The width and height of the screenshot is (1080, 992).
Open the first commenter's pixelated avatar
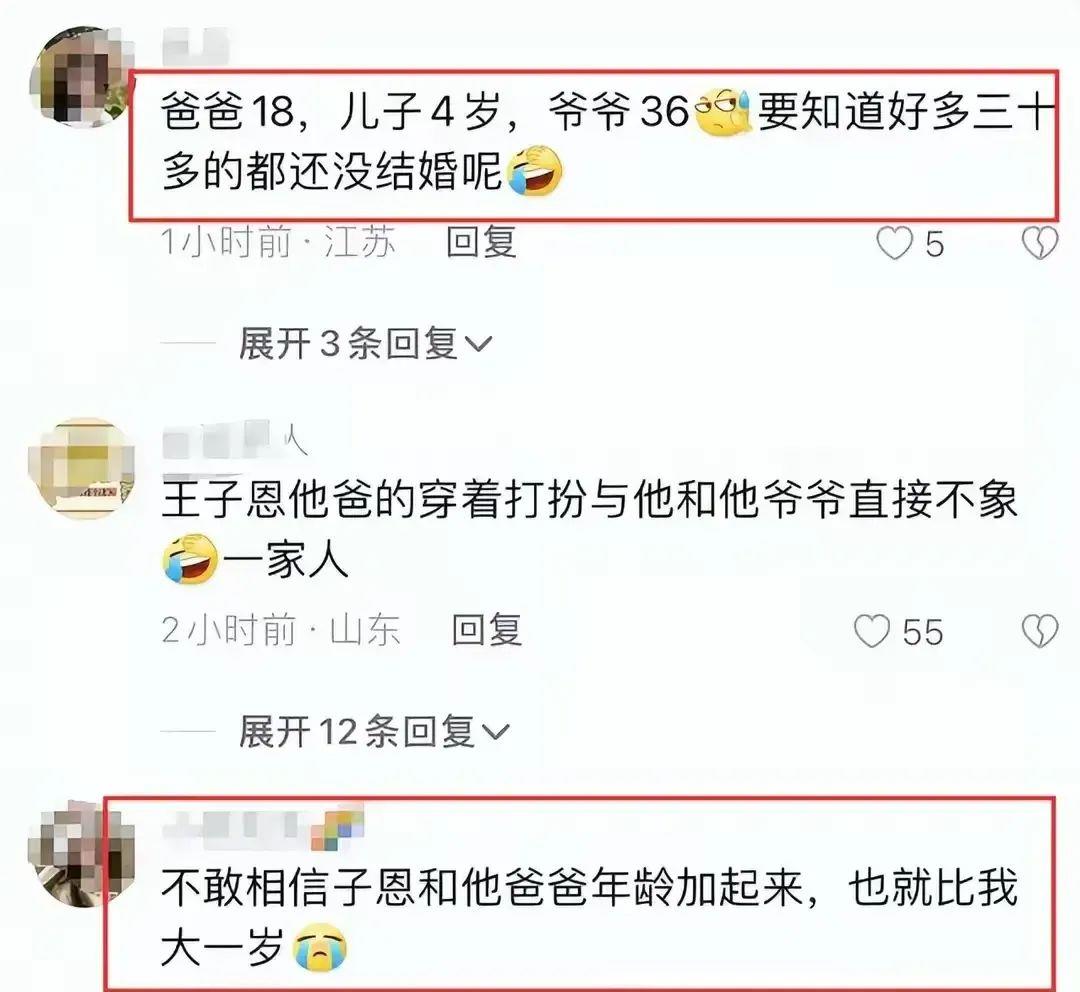(81, 78)
